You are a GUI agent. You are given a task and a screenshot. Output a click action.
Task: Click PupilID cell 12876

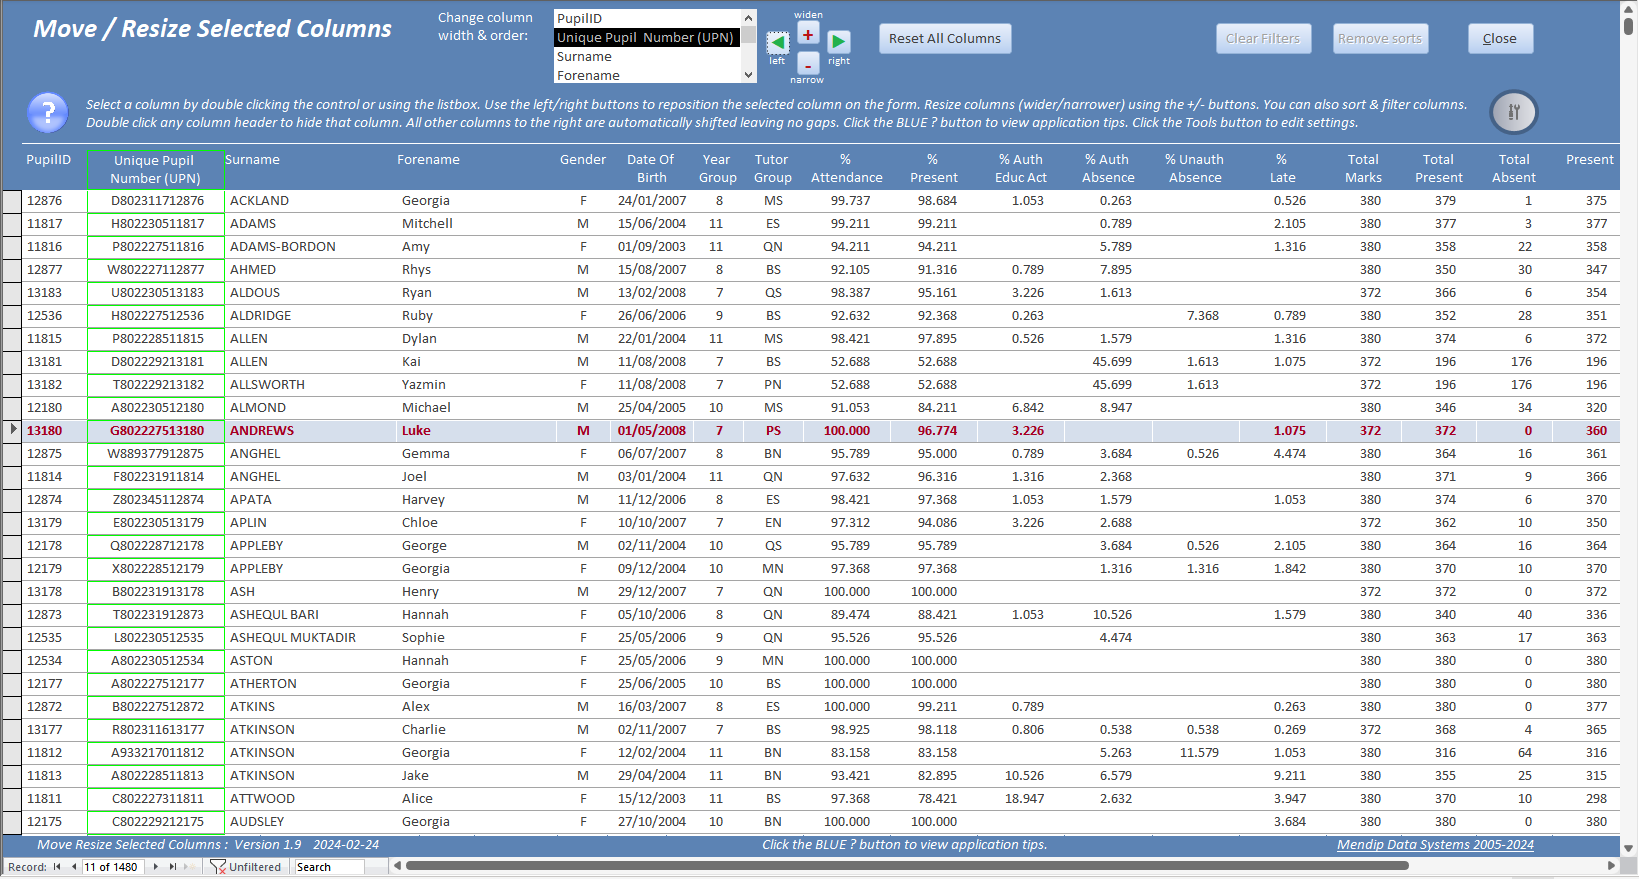pyautogui.click(x=54, y=201)
